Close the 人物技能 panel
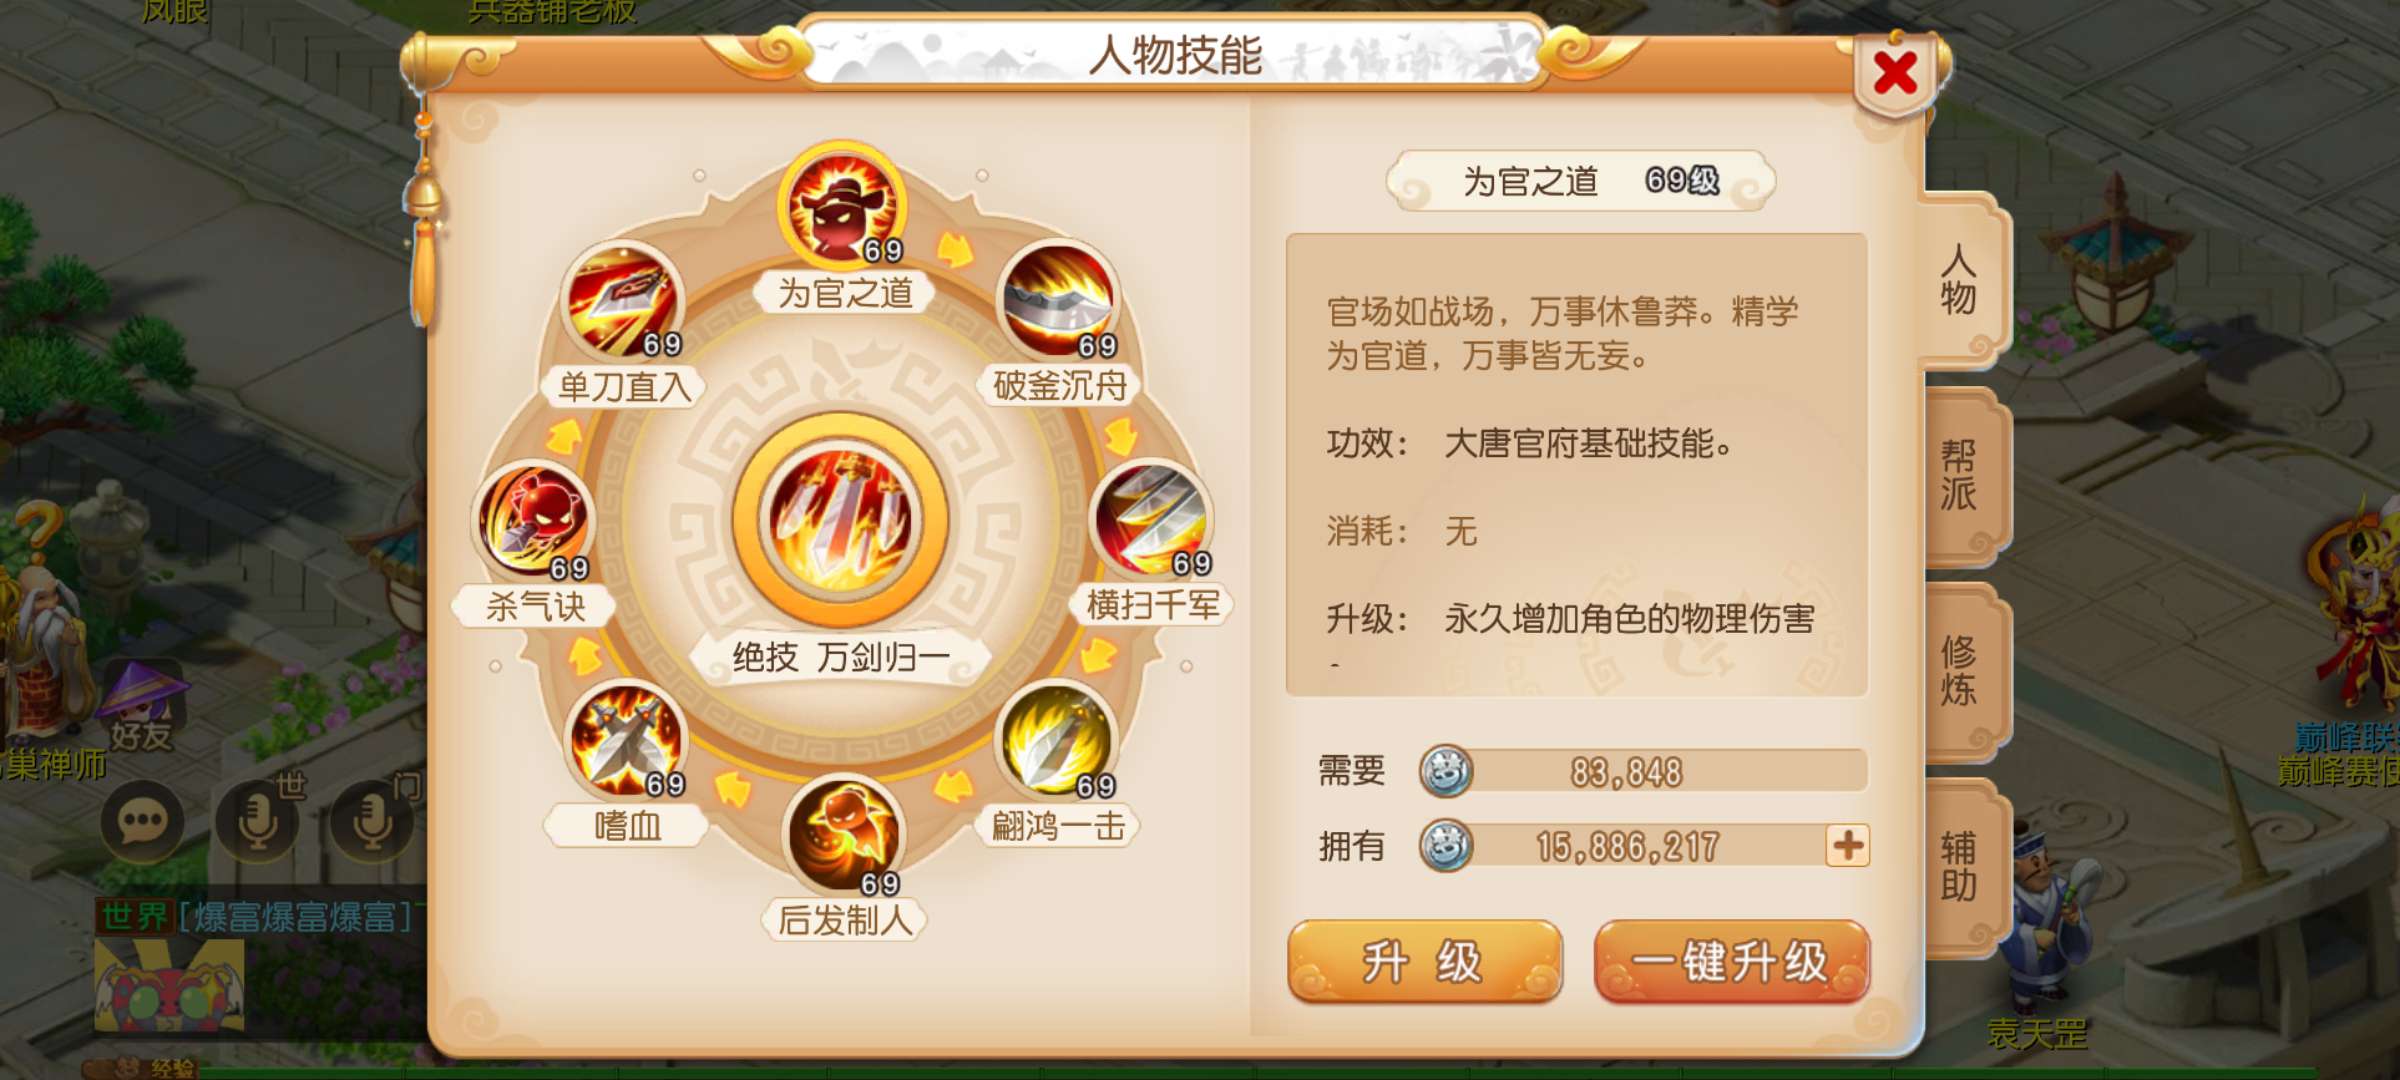2400x1080 pixels. [1895, 73]
